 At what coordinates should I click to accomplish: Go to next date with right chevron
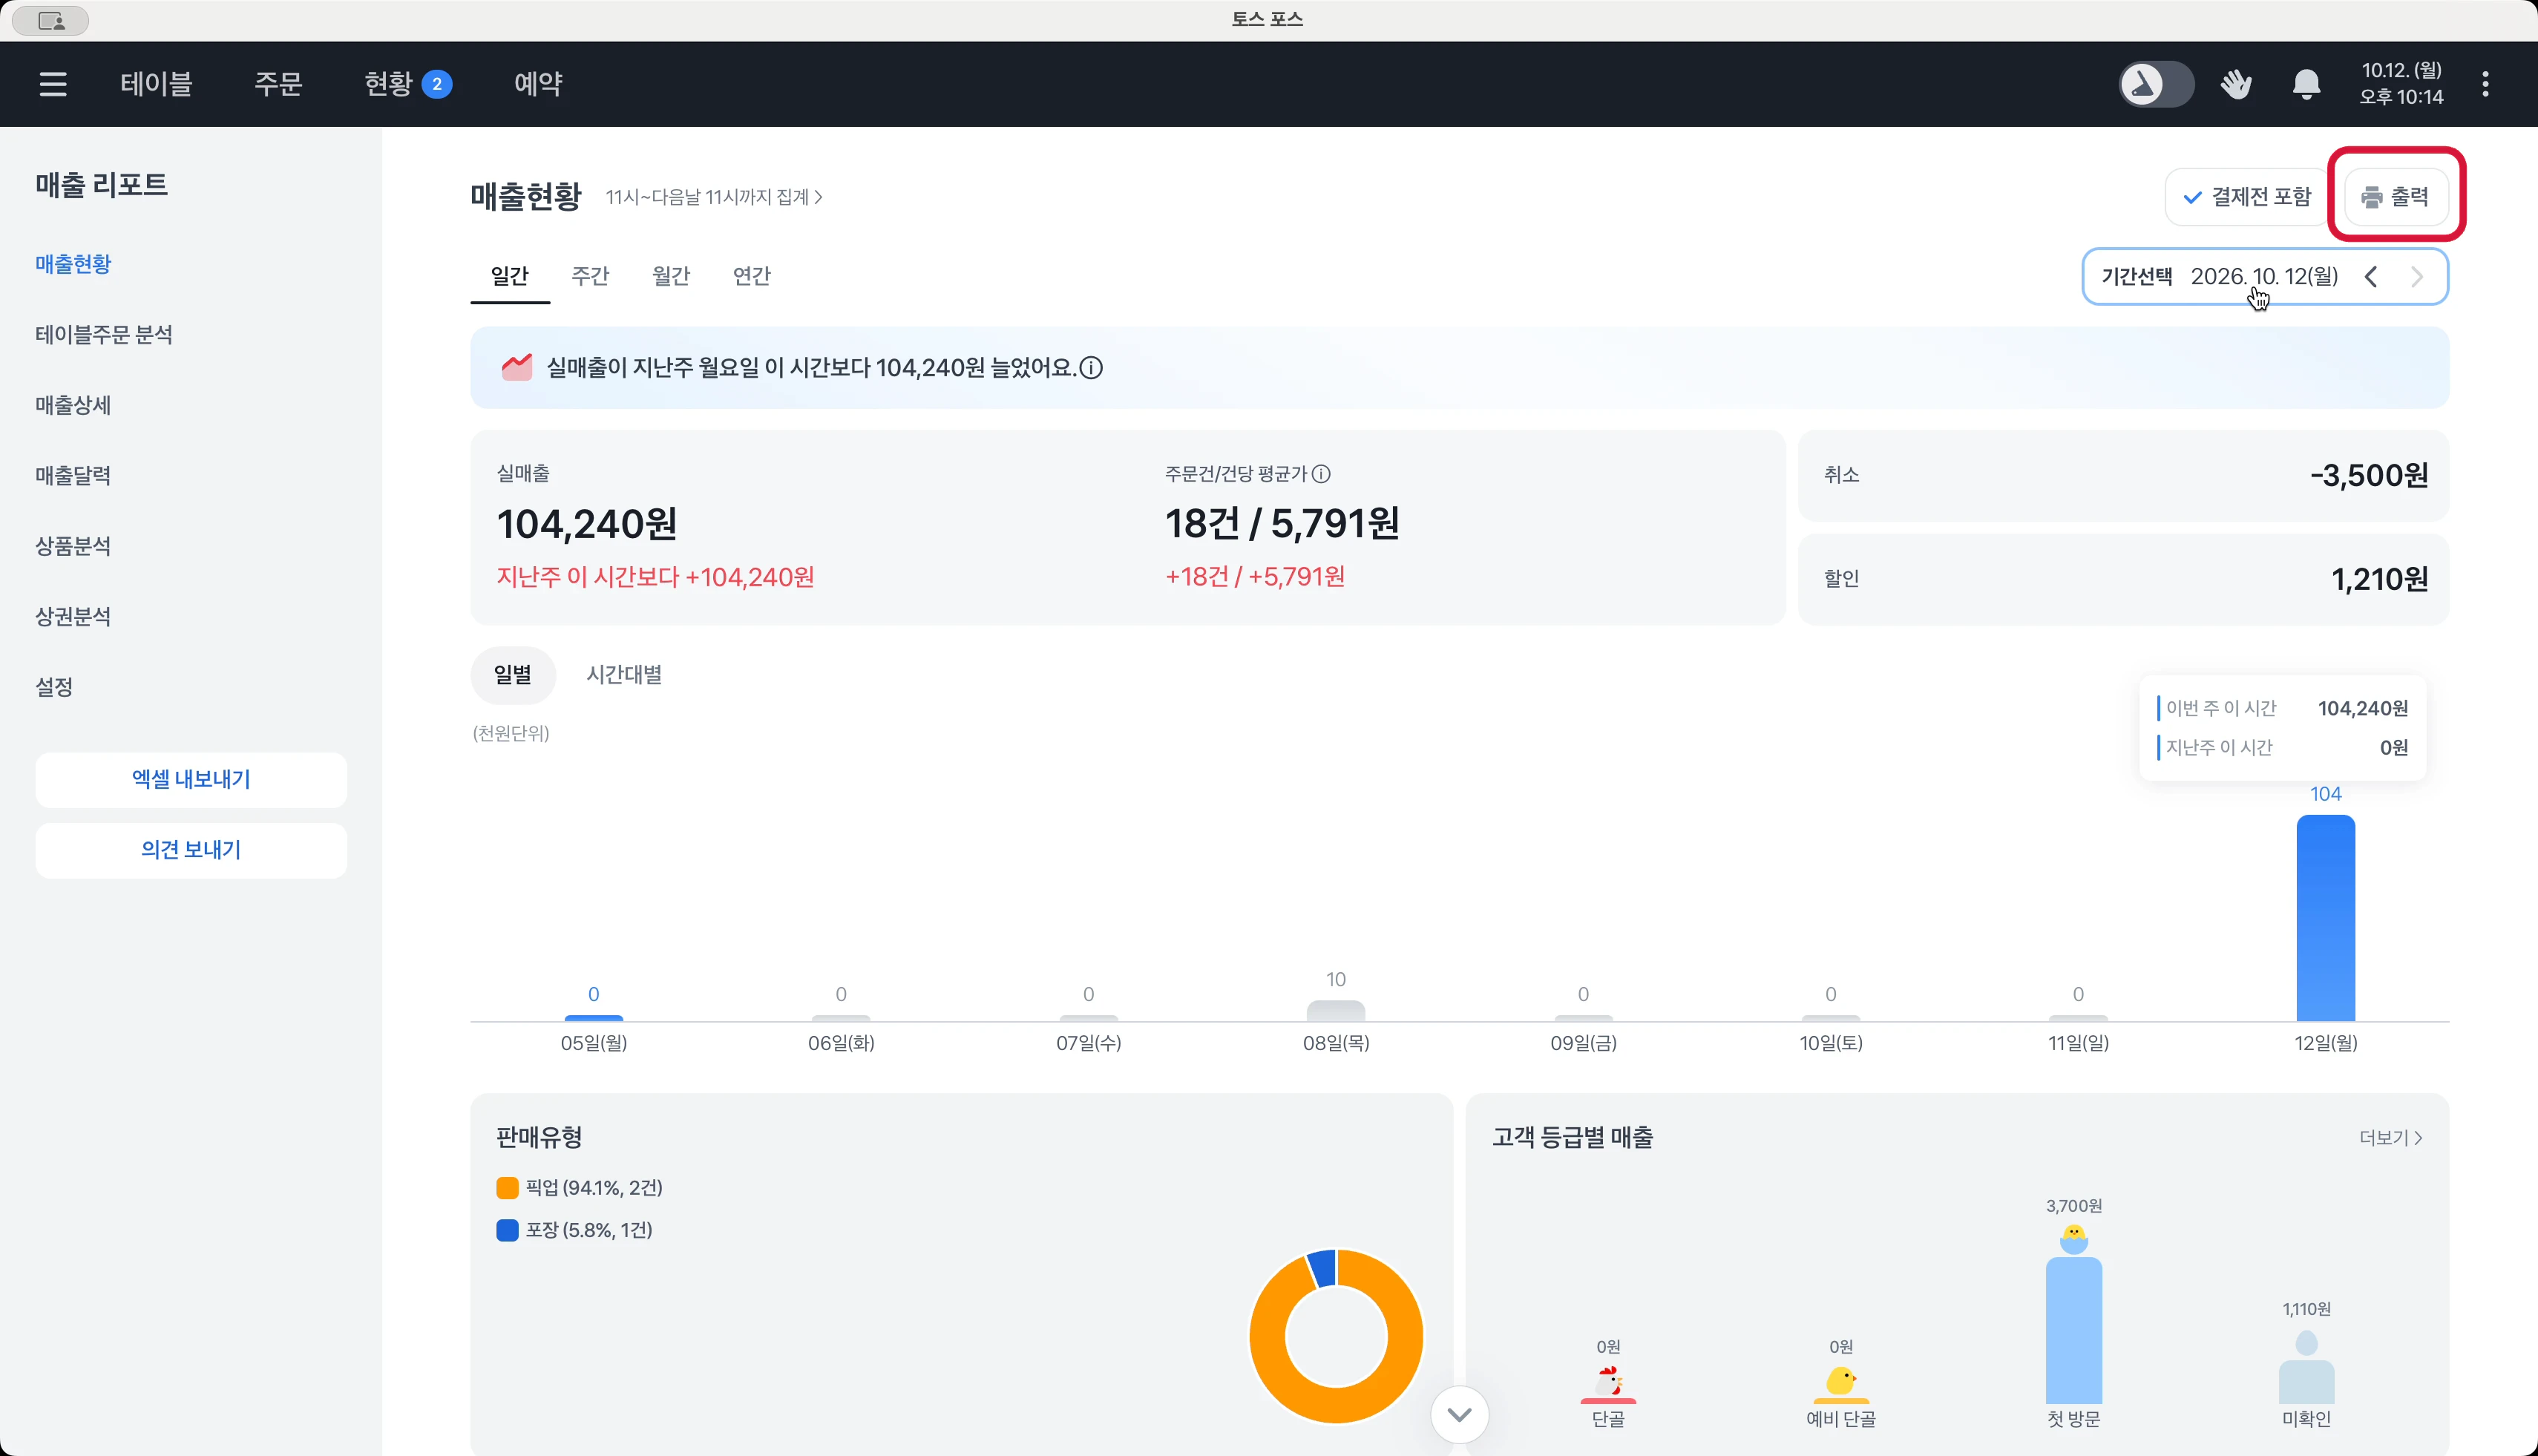[x=2417, y=277]
